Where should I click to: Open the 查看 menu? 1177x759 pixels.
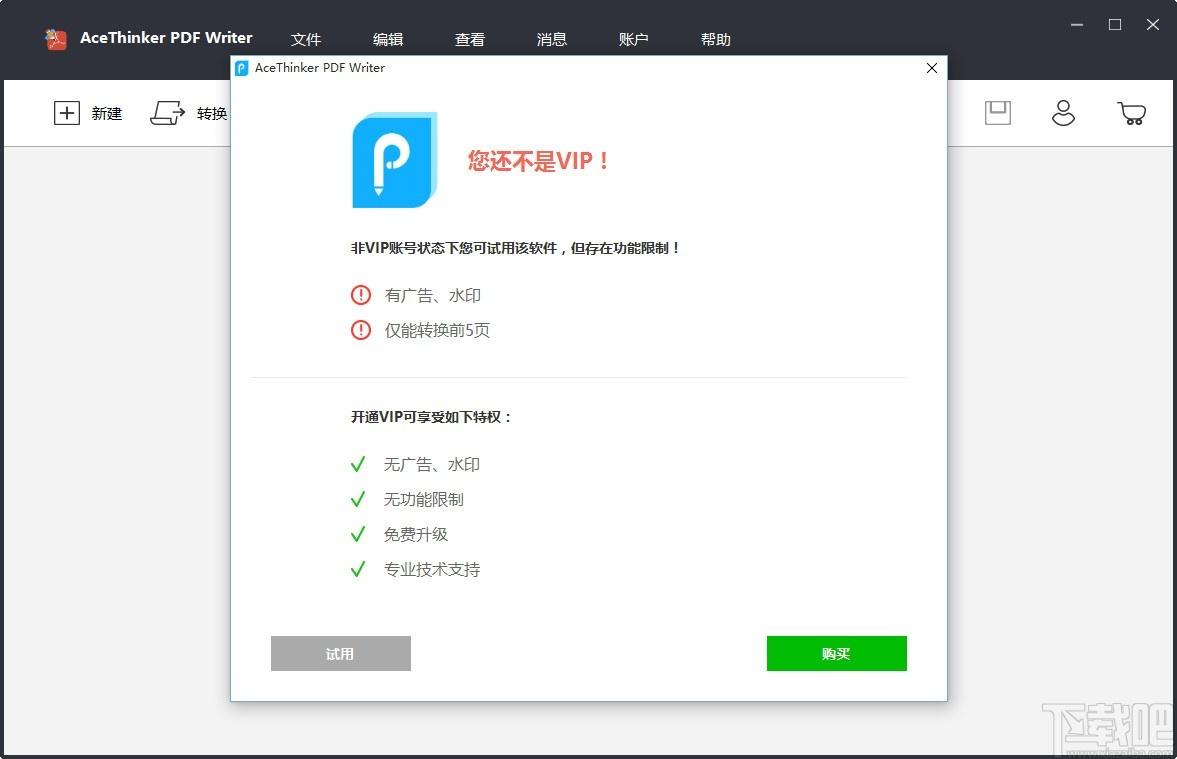(470, 39)
